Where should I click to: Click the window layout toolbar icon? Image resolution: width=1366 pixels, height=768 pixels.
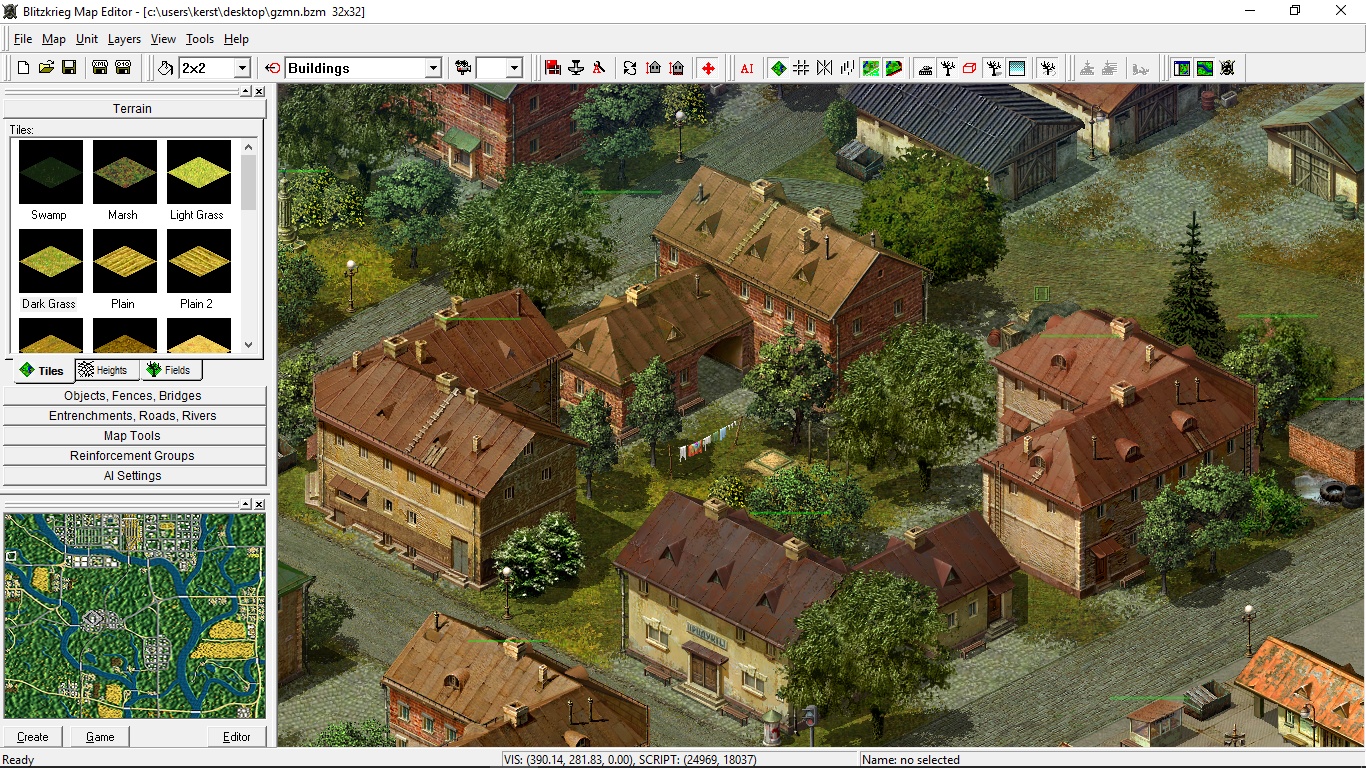coord(1182,68)
